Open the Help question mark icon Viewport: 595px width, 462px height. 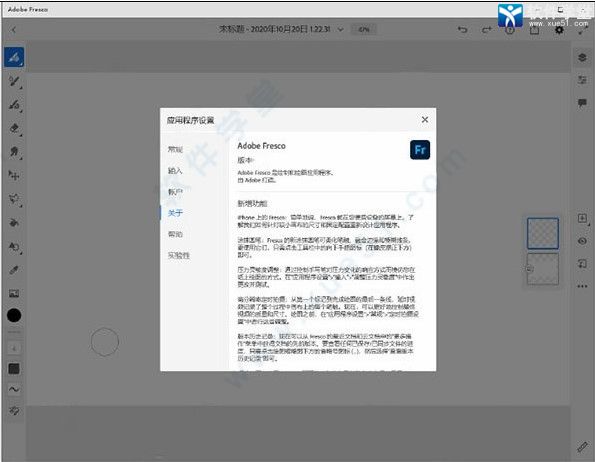pyautogui.click(x=510, y=30)
